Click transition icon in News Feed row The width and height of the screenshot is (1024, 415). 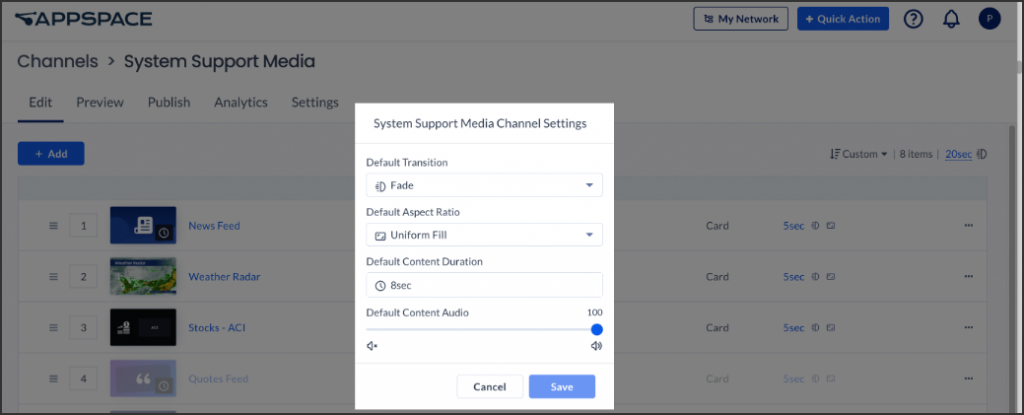815,225
